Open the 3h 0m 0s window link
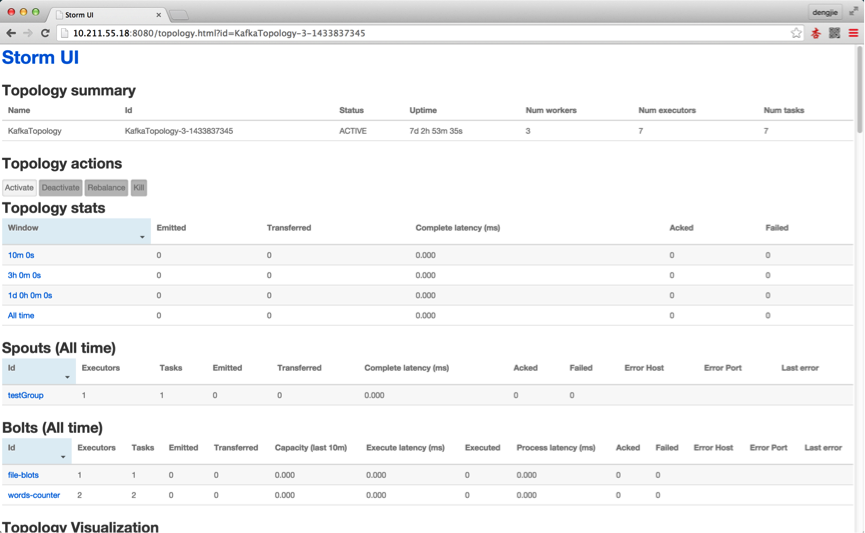This screenshot has height=533, width=865. [x=24, y=275]
